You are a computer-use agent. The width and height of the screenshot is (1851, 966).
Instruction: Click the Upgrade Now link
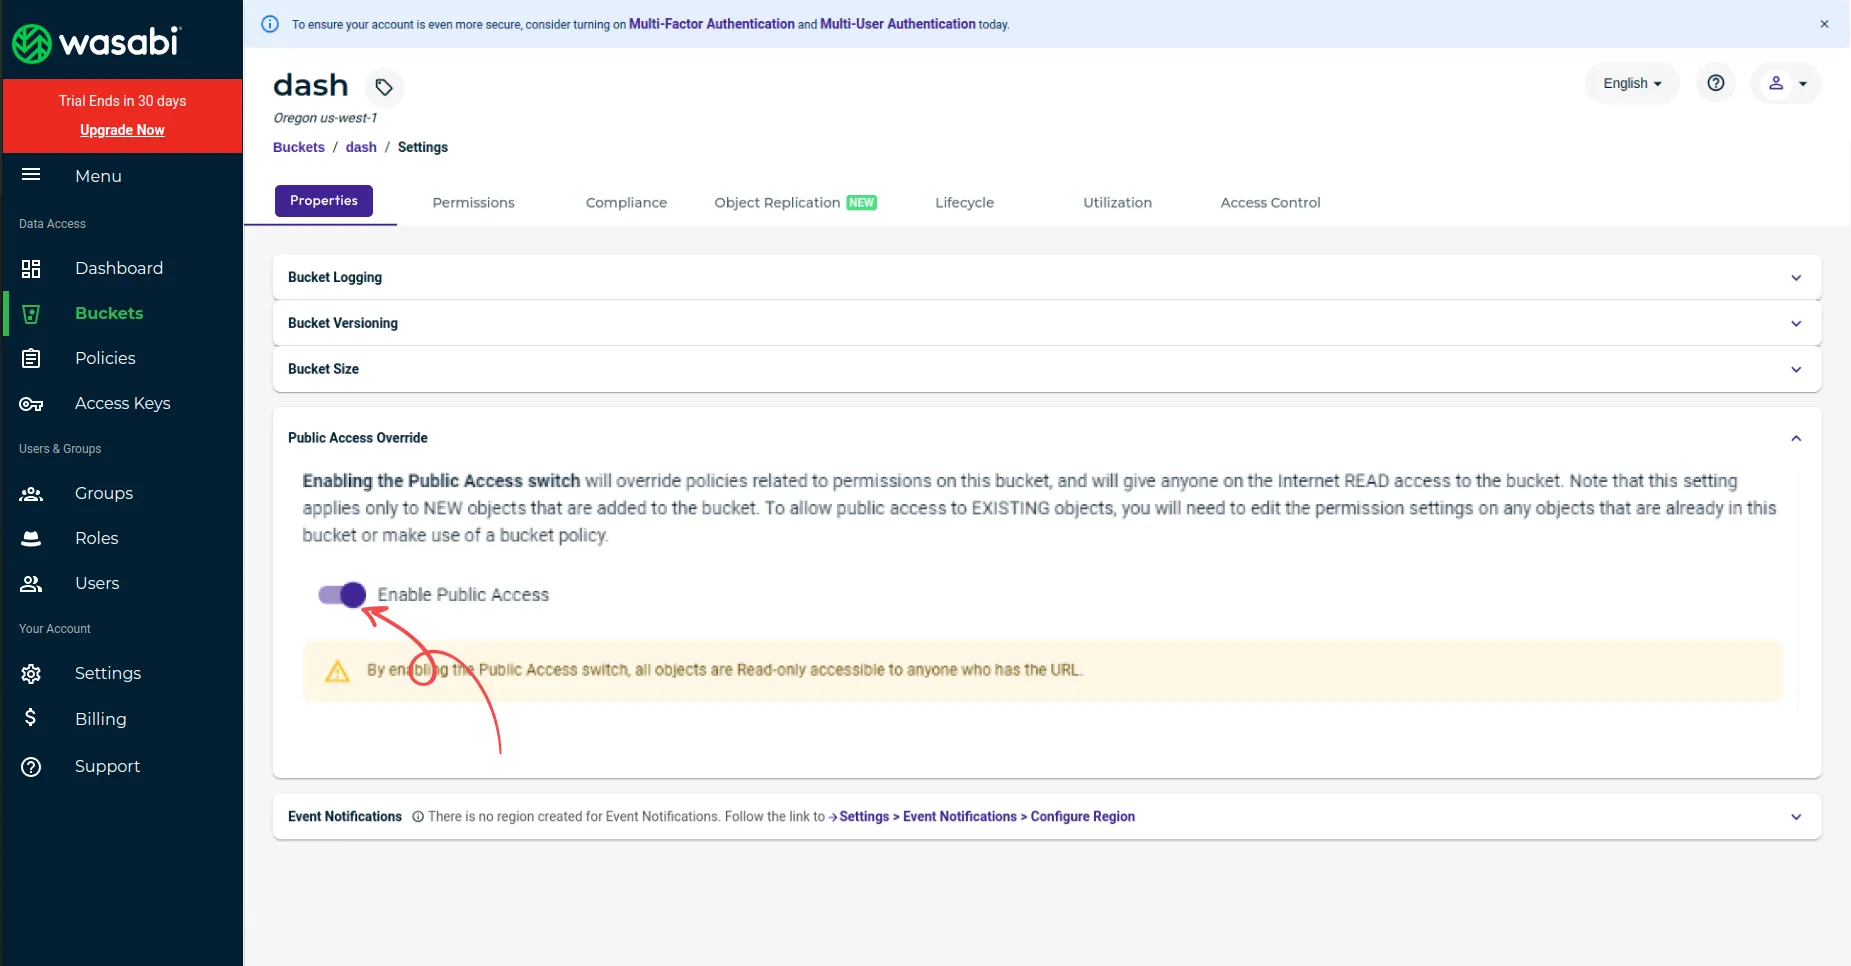[122, 130]
